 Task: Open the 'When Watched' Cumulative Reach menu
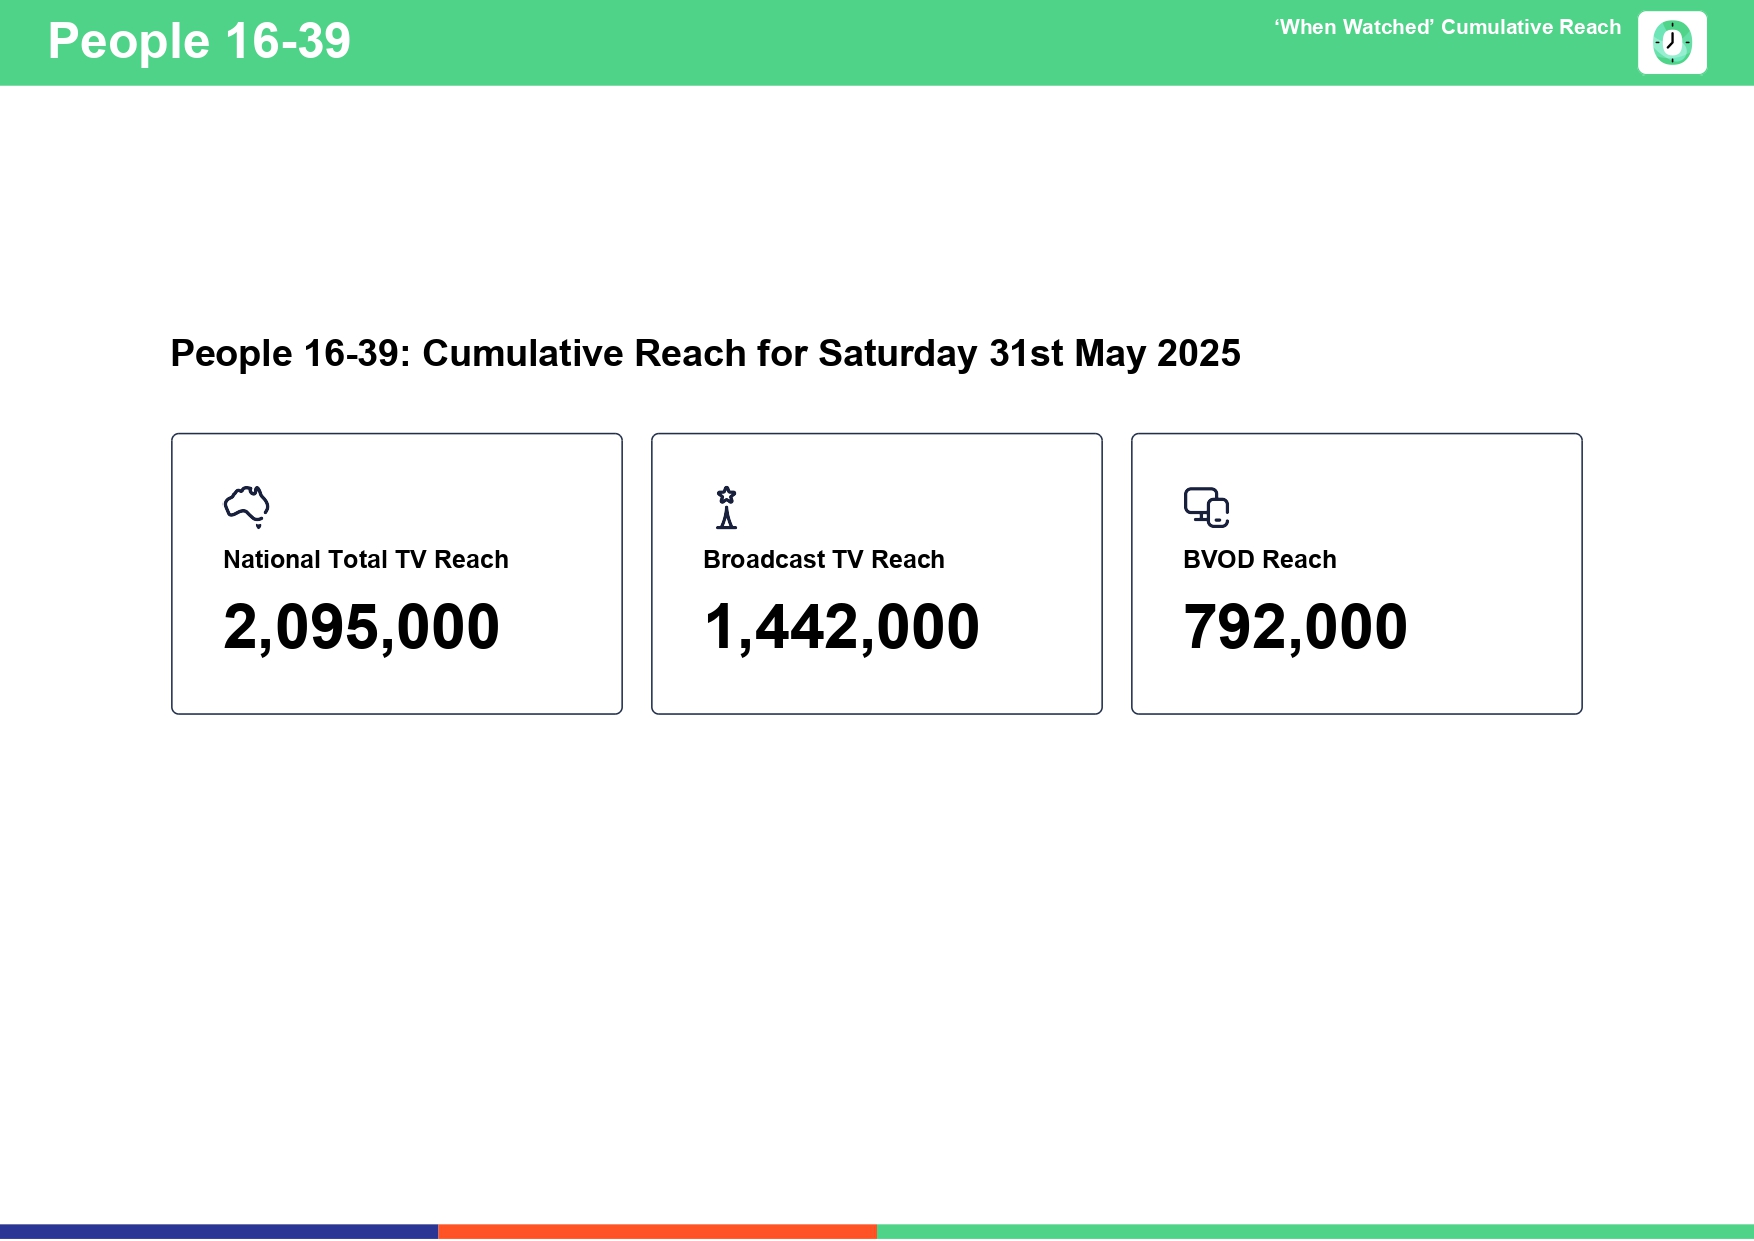click(x=1447, y=28)
